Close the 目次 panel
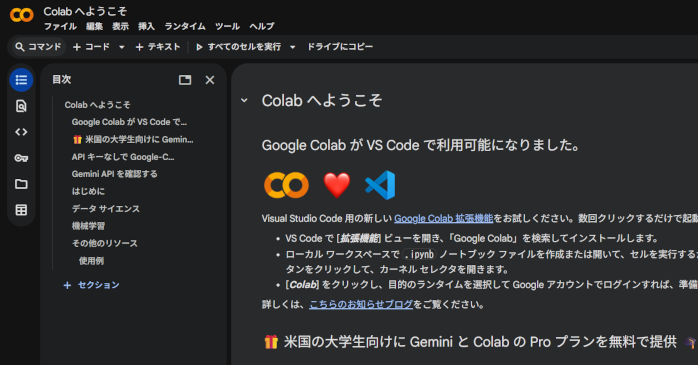 [x=210, y=80]
